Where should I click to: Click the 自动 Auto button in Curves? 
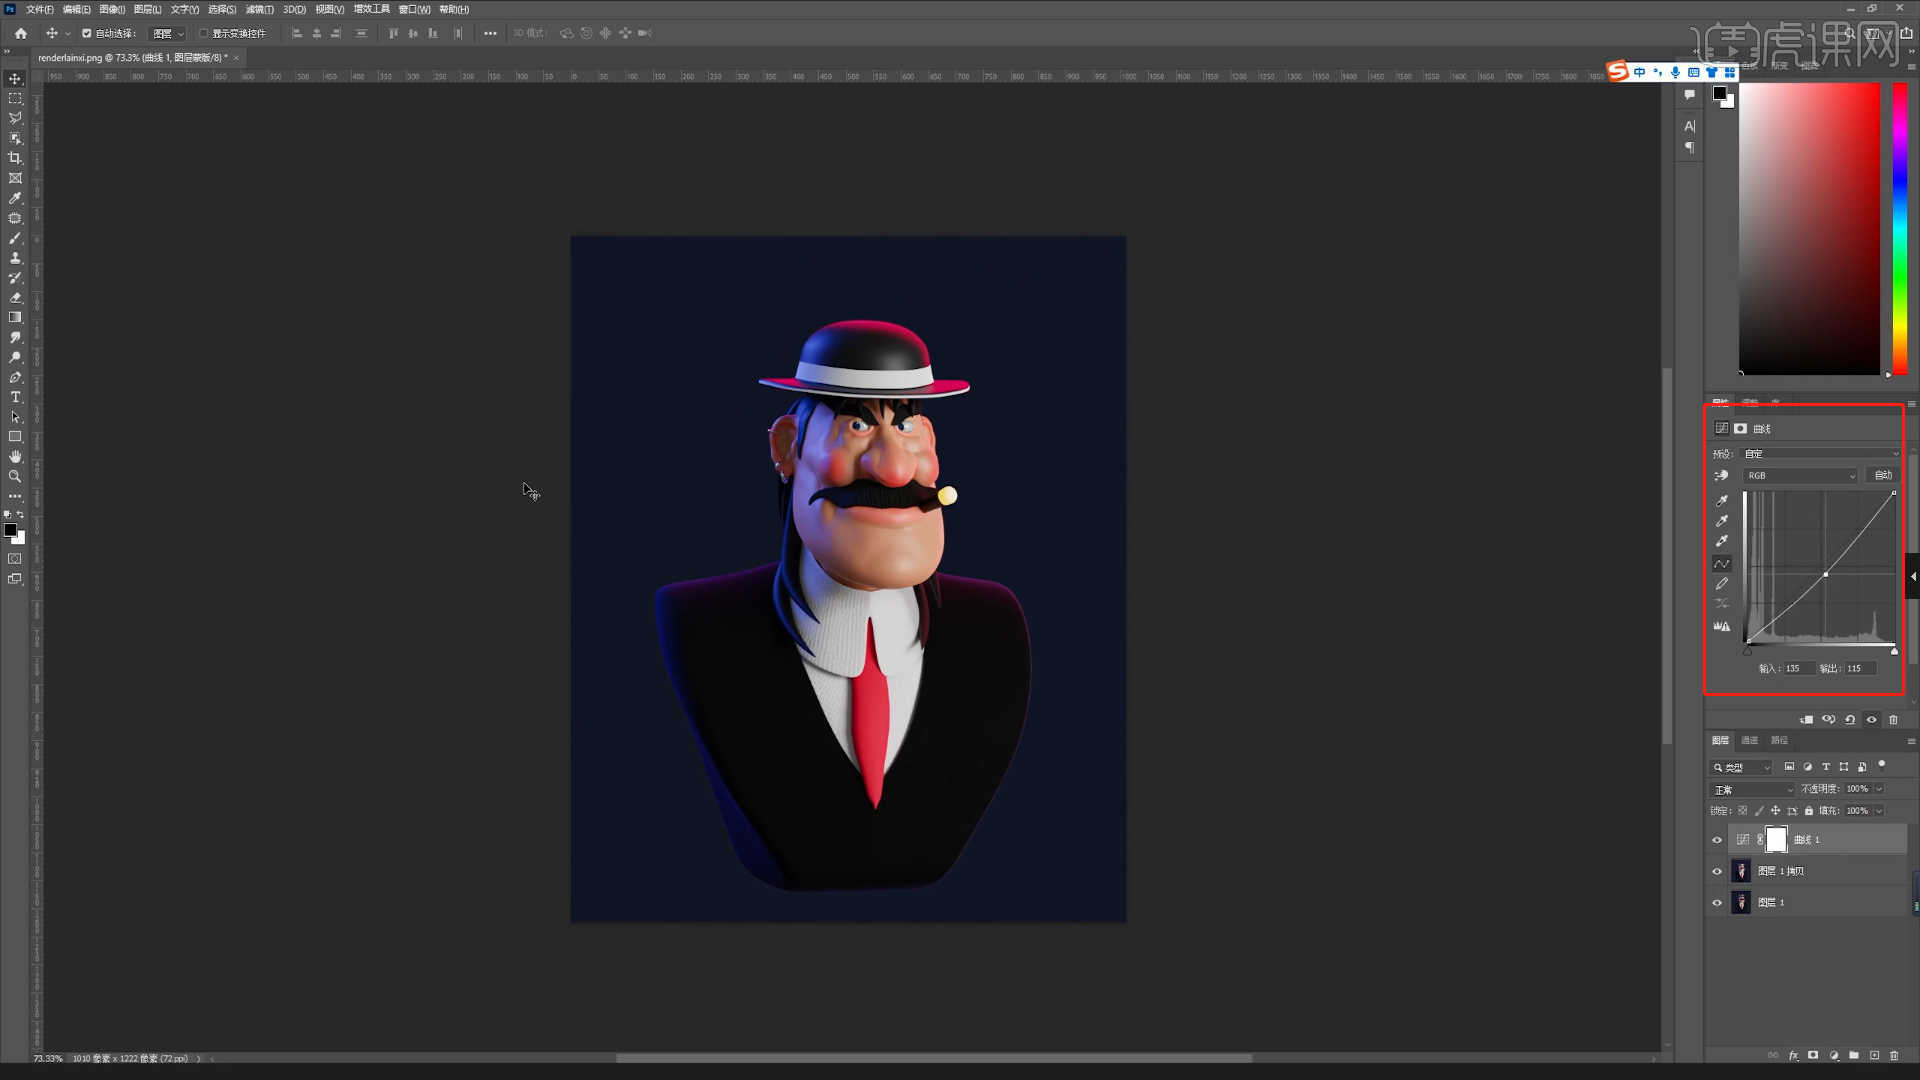[1883, 476]
